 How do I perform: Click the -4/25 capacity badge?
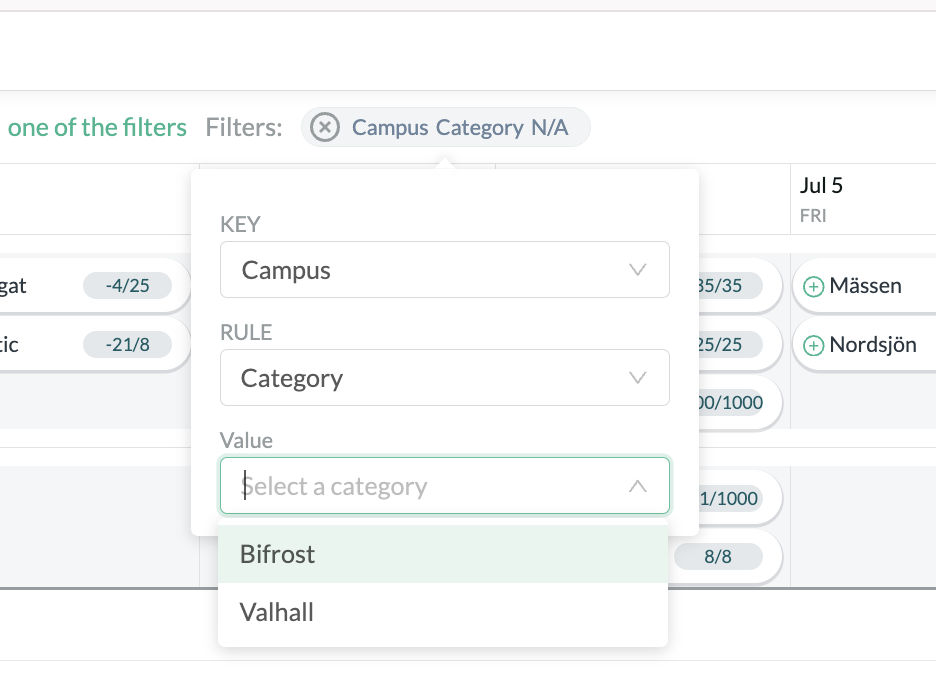[127, 285]
